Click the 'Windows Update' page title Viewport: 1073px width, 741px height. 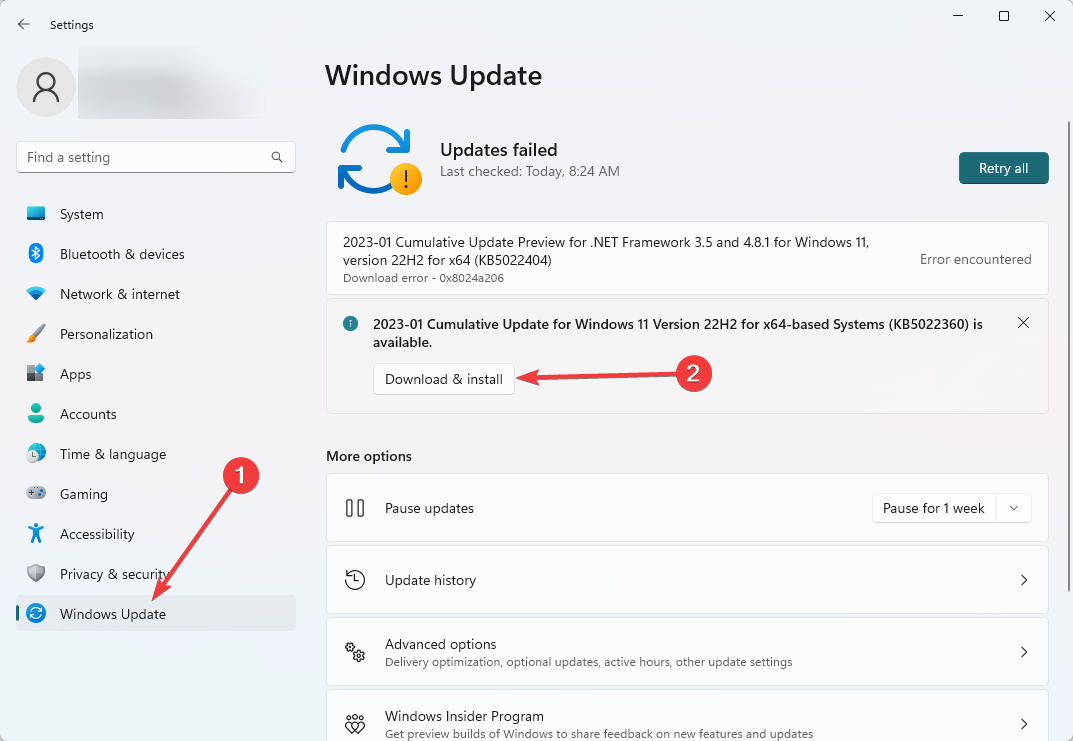[433, 75]
